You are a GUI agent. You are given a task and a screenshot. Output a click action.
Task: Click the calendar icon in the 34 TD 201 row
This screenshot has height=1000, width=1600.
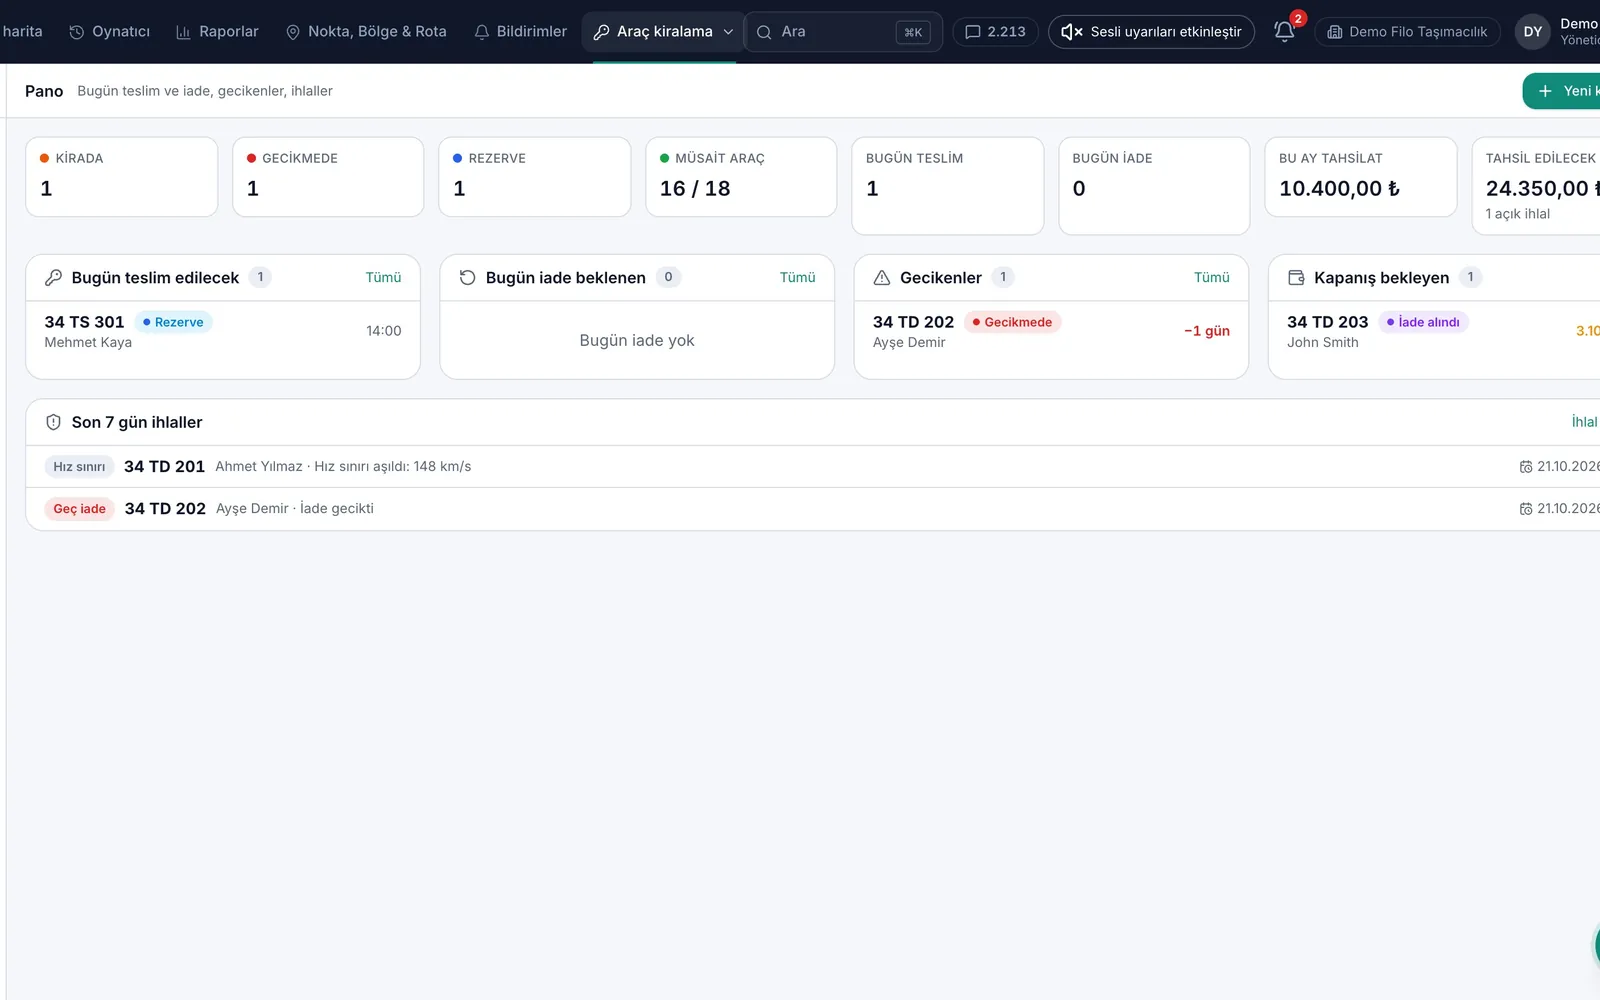(x=1526, y=467)
